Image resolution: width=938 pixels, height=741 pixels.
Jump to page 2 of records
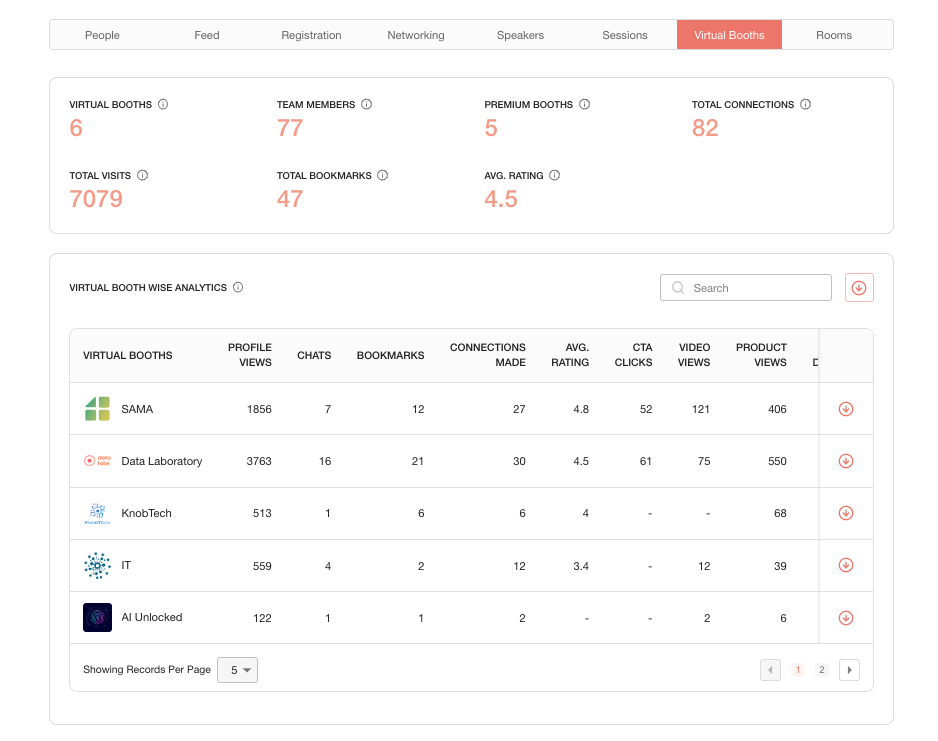coord(822,670)
